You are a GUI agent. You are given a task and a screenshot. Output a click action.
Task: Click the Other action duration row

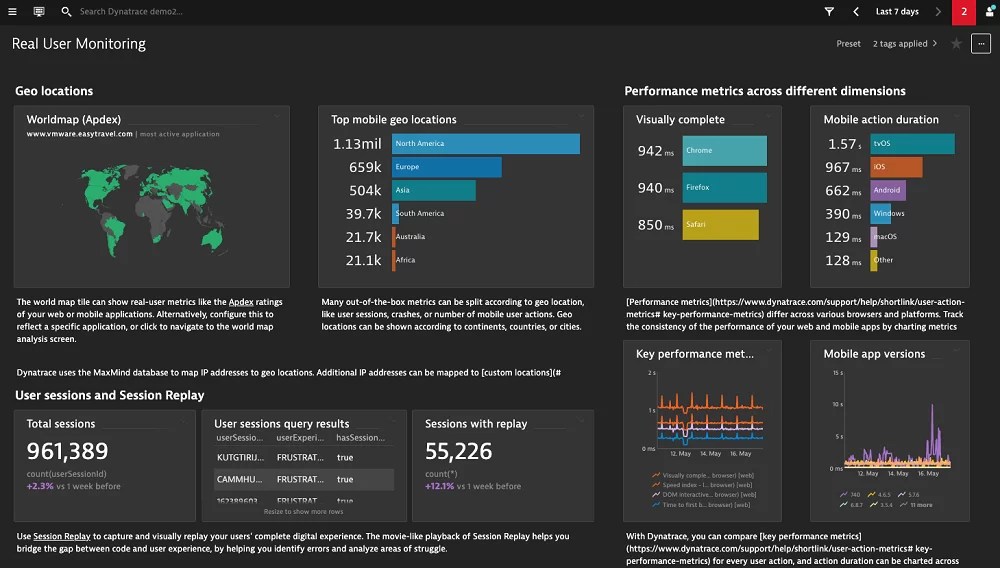coord(882,260)
